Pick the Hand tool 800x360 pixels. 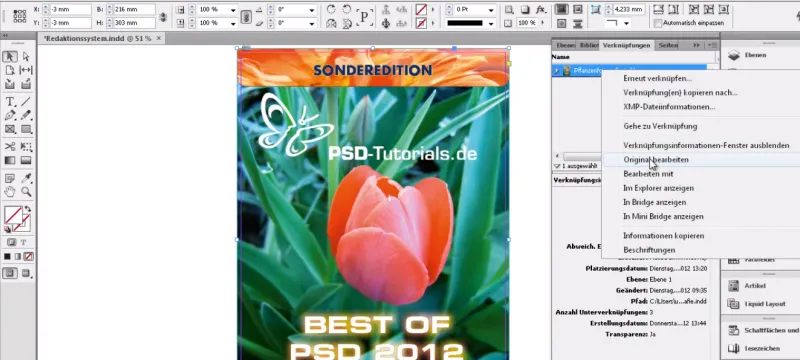coord(10,192)
